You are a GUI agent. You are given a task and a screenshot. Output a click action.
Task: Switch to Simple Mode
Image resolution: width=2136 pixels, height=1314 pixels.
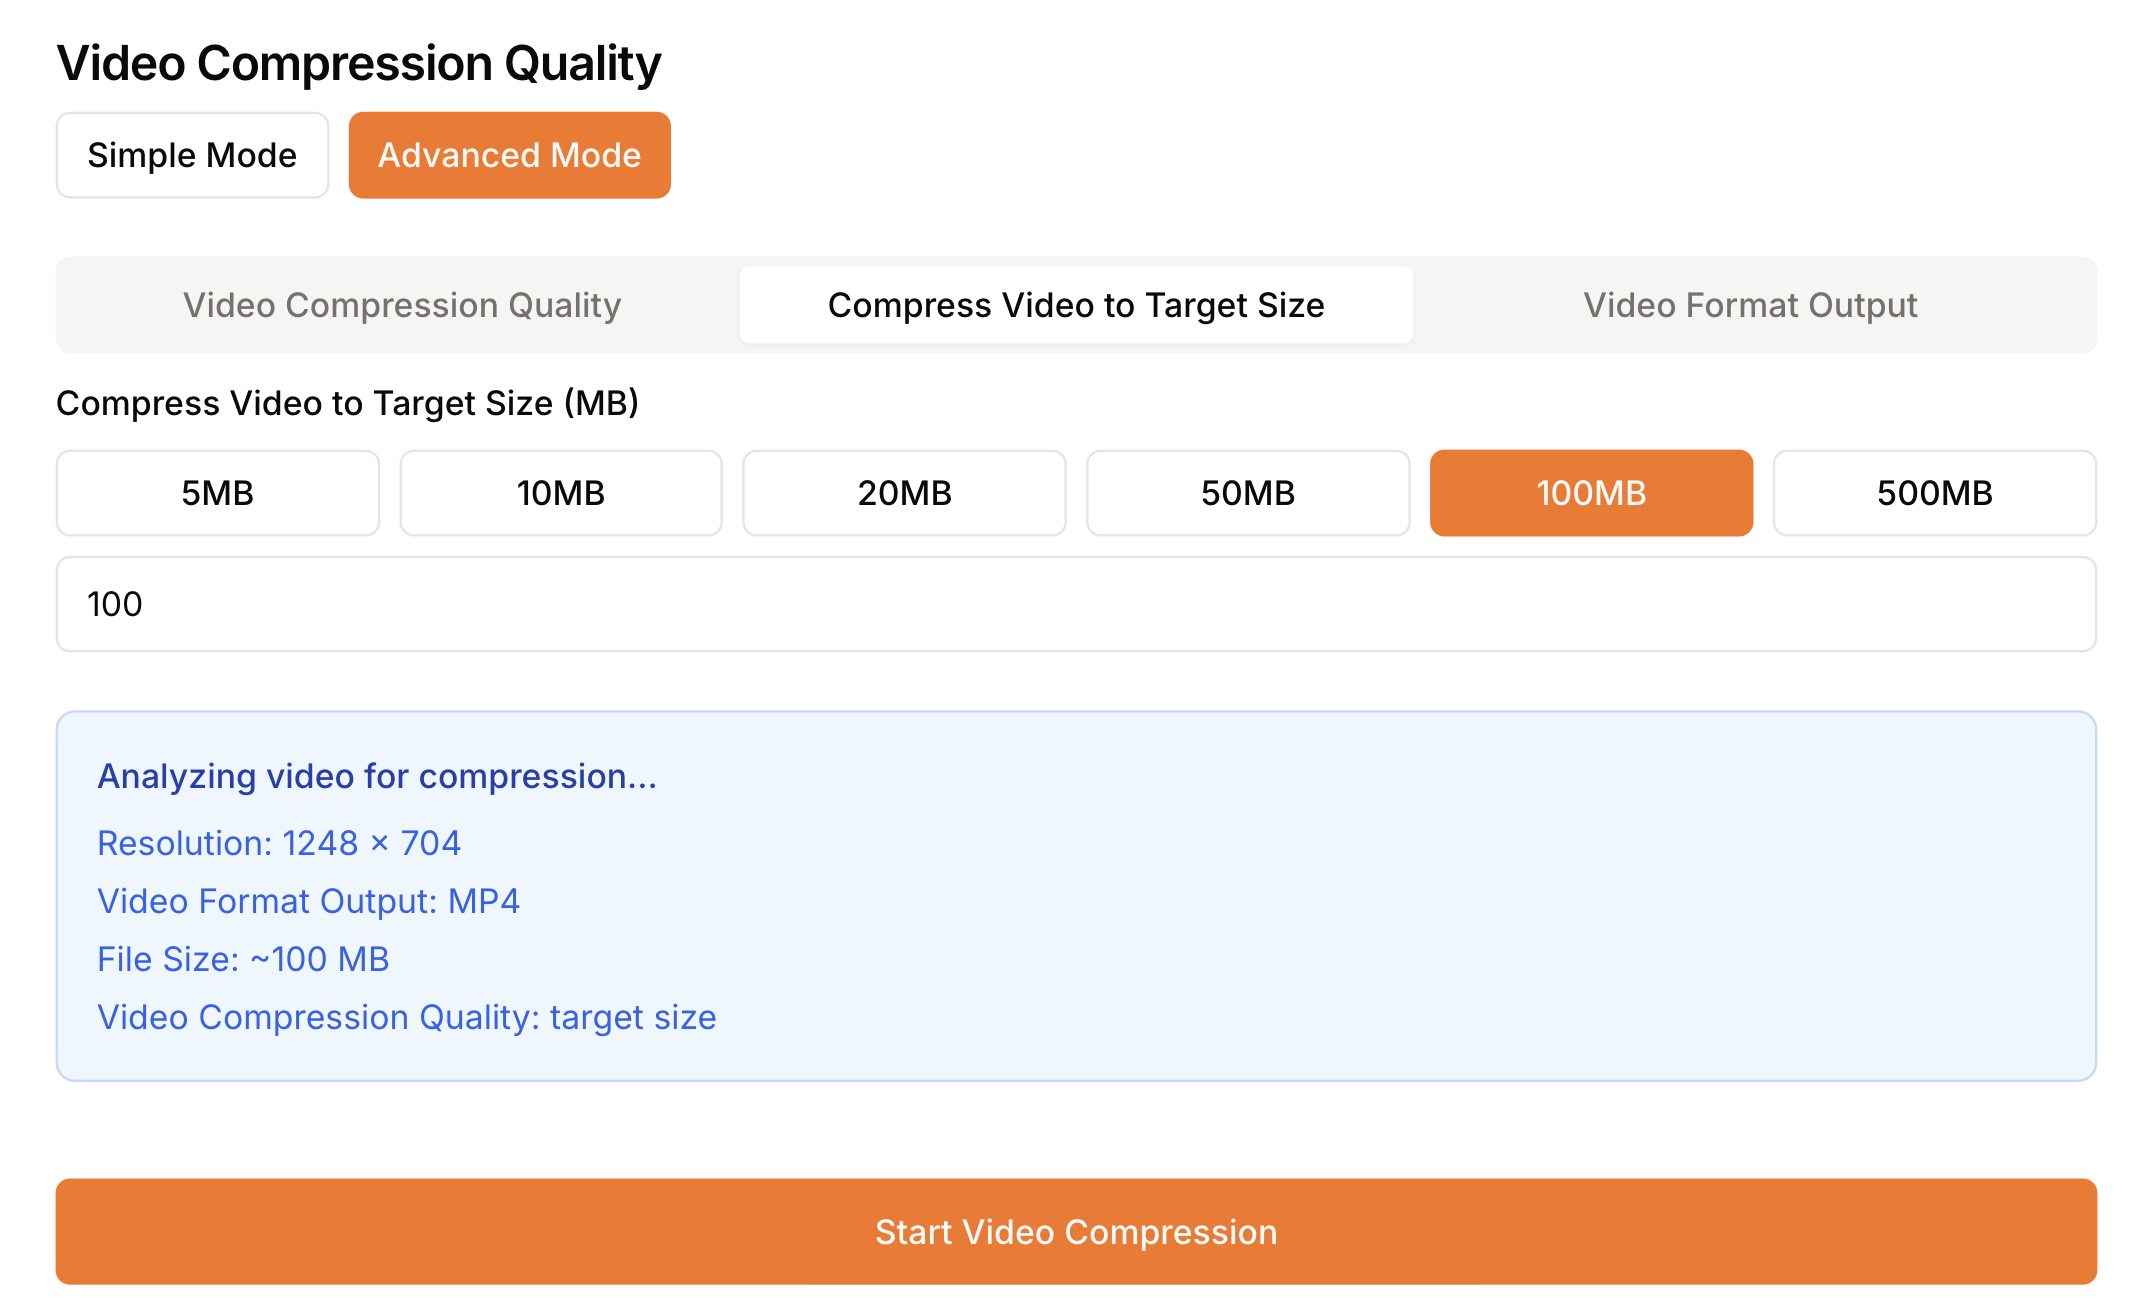pyautogui.click(x=192, y=155)
